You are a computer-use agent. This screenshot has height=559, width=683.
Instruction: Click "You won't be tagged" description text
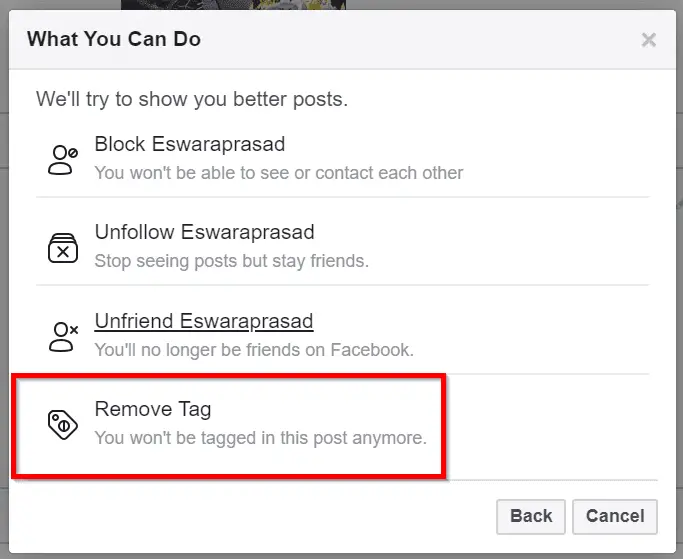coord(260,438)
